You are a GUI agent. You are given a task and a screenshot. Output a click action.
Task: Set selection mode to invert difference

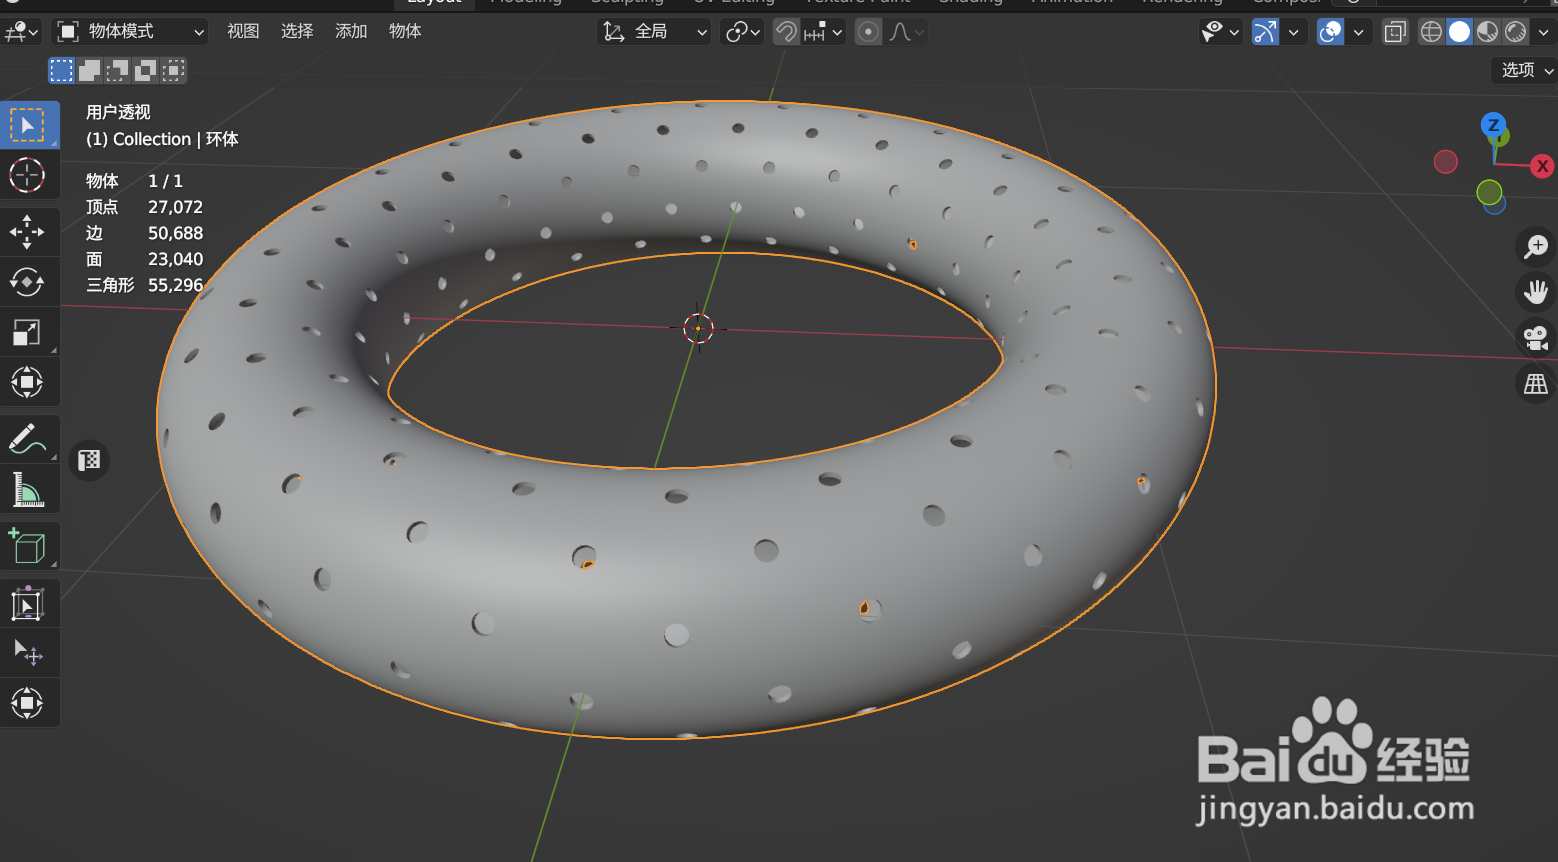tap(146, 70)
